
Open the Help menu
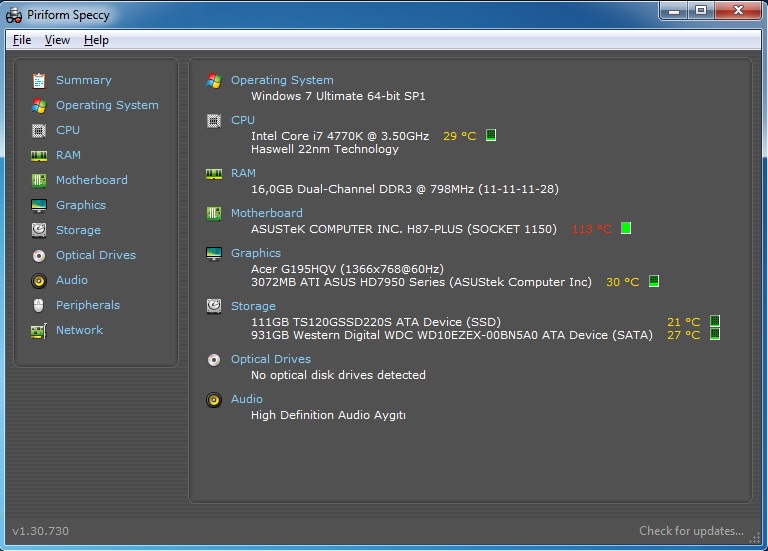[96, 40]
